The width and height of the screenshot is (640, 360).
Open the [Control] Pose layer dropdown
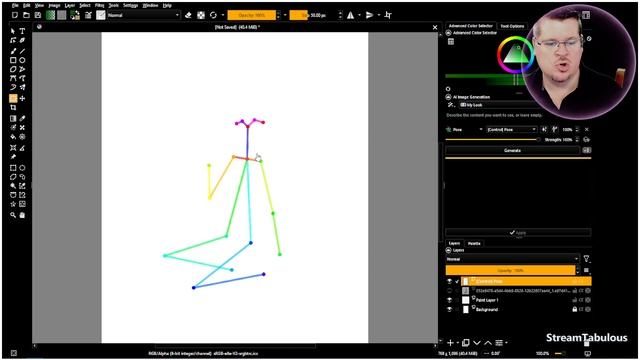[511, 129]
